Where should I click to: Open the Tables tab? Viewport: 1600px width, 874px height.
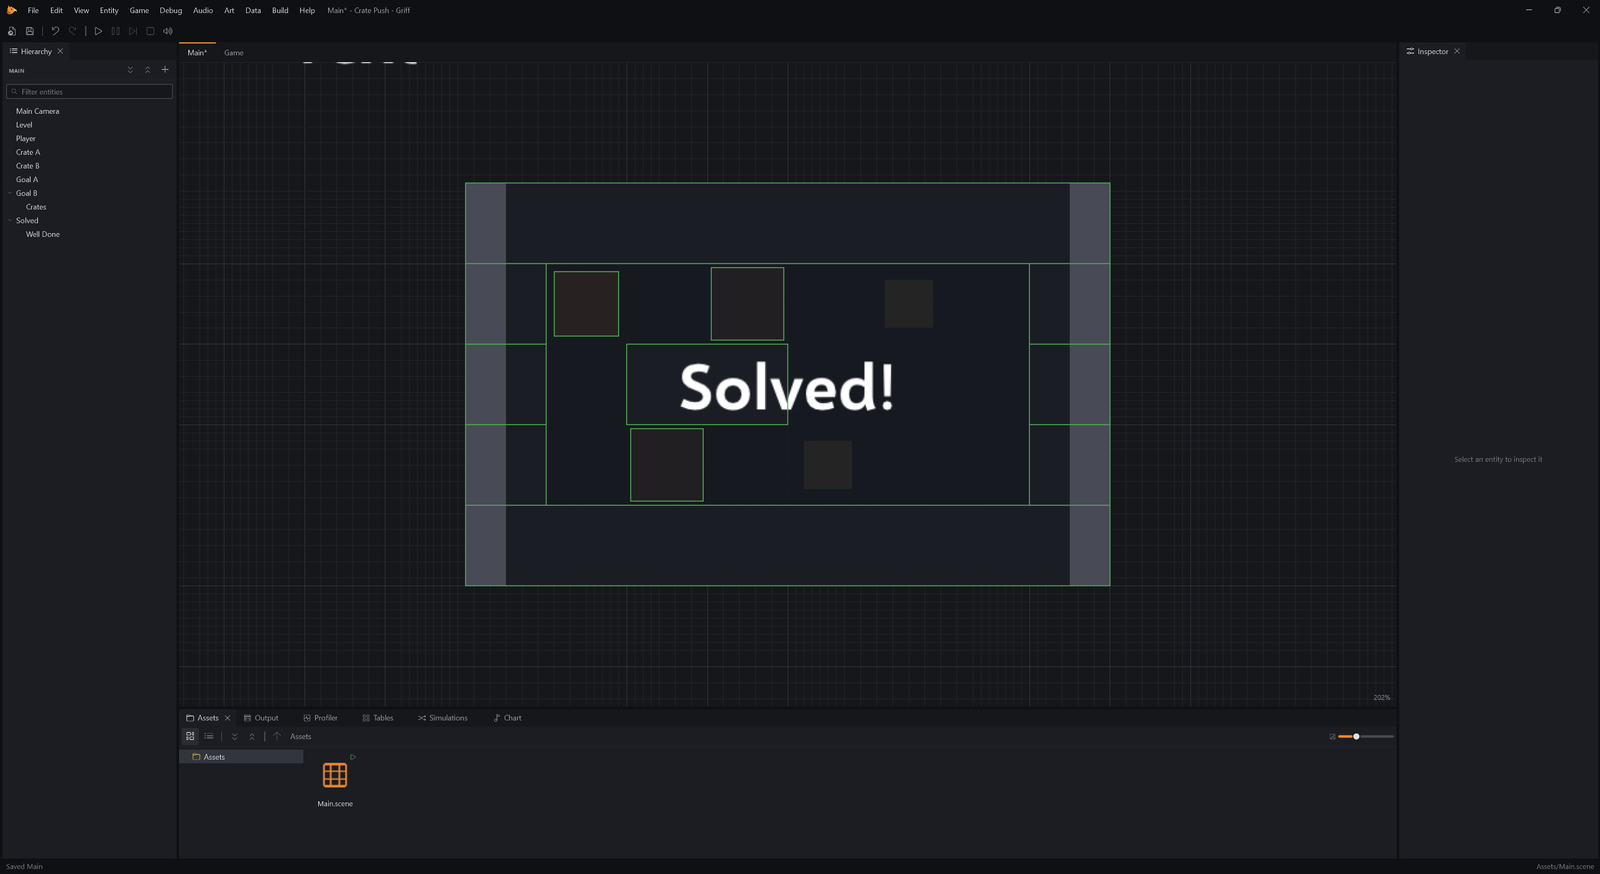(x=378, y=718)
